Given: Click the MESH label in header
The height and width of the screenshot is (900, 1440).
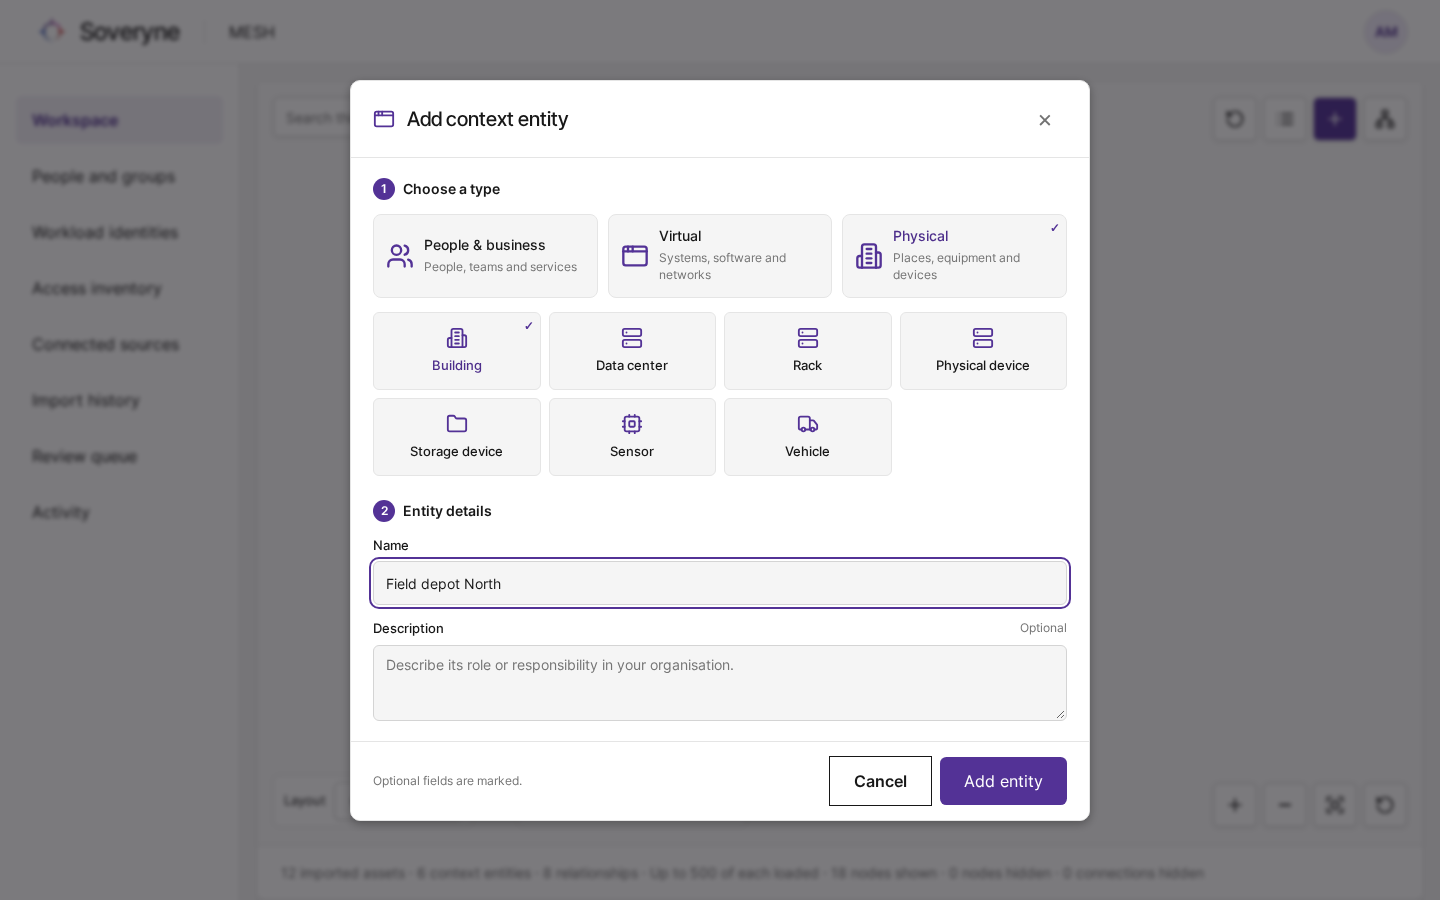Looking at the screenshot, I should 251,32.
